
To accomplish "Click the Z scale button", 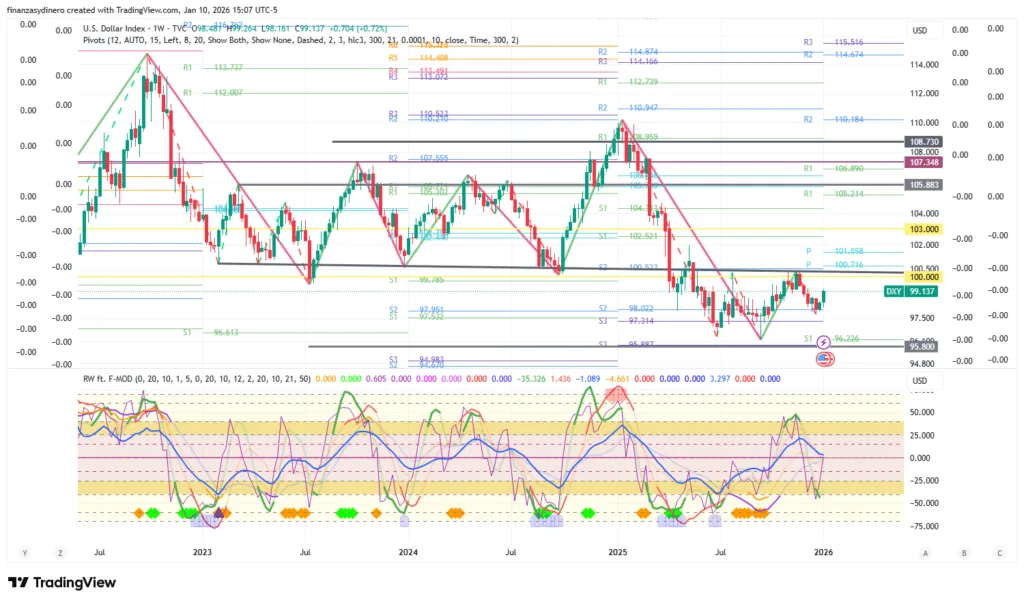I will [60, 552].
